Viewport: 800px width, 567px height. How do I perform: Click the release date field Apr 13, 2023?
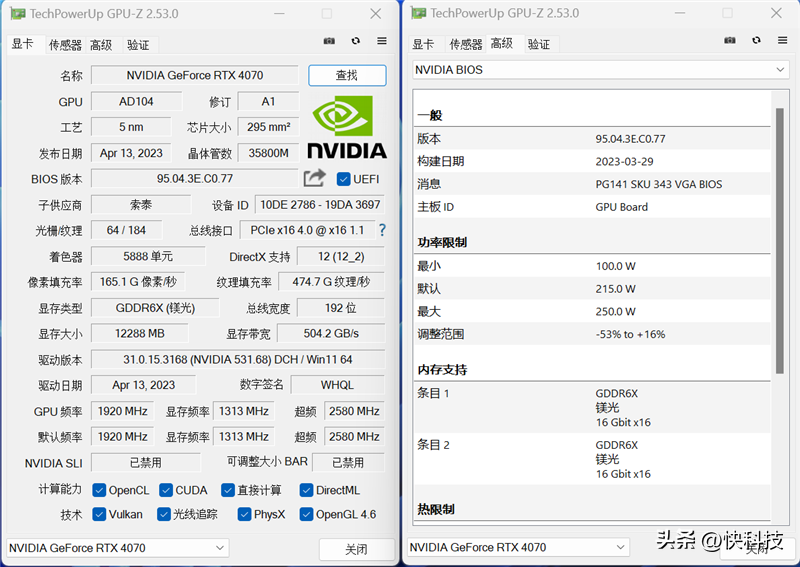[131, 153]
